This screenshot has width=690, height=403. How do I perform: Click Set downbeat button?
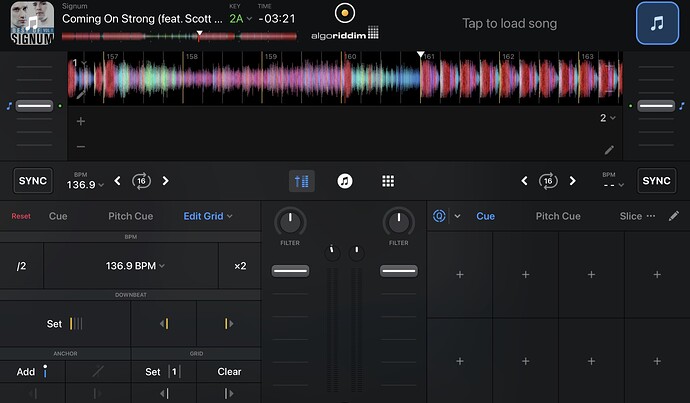[65, 324]
